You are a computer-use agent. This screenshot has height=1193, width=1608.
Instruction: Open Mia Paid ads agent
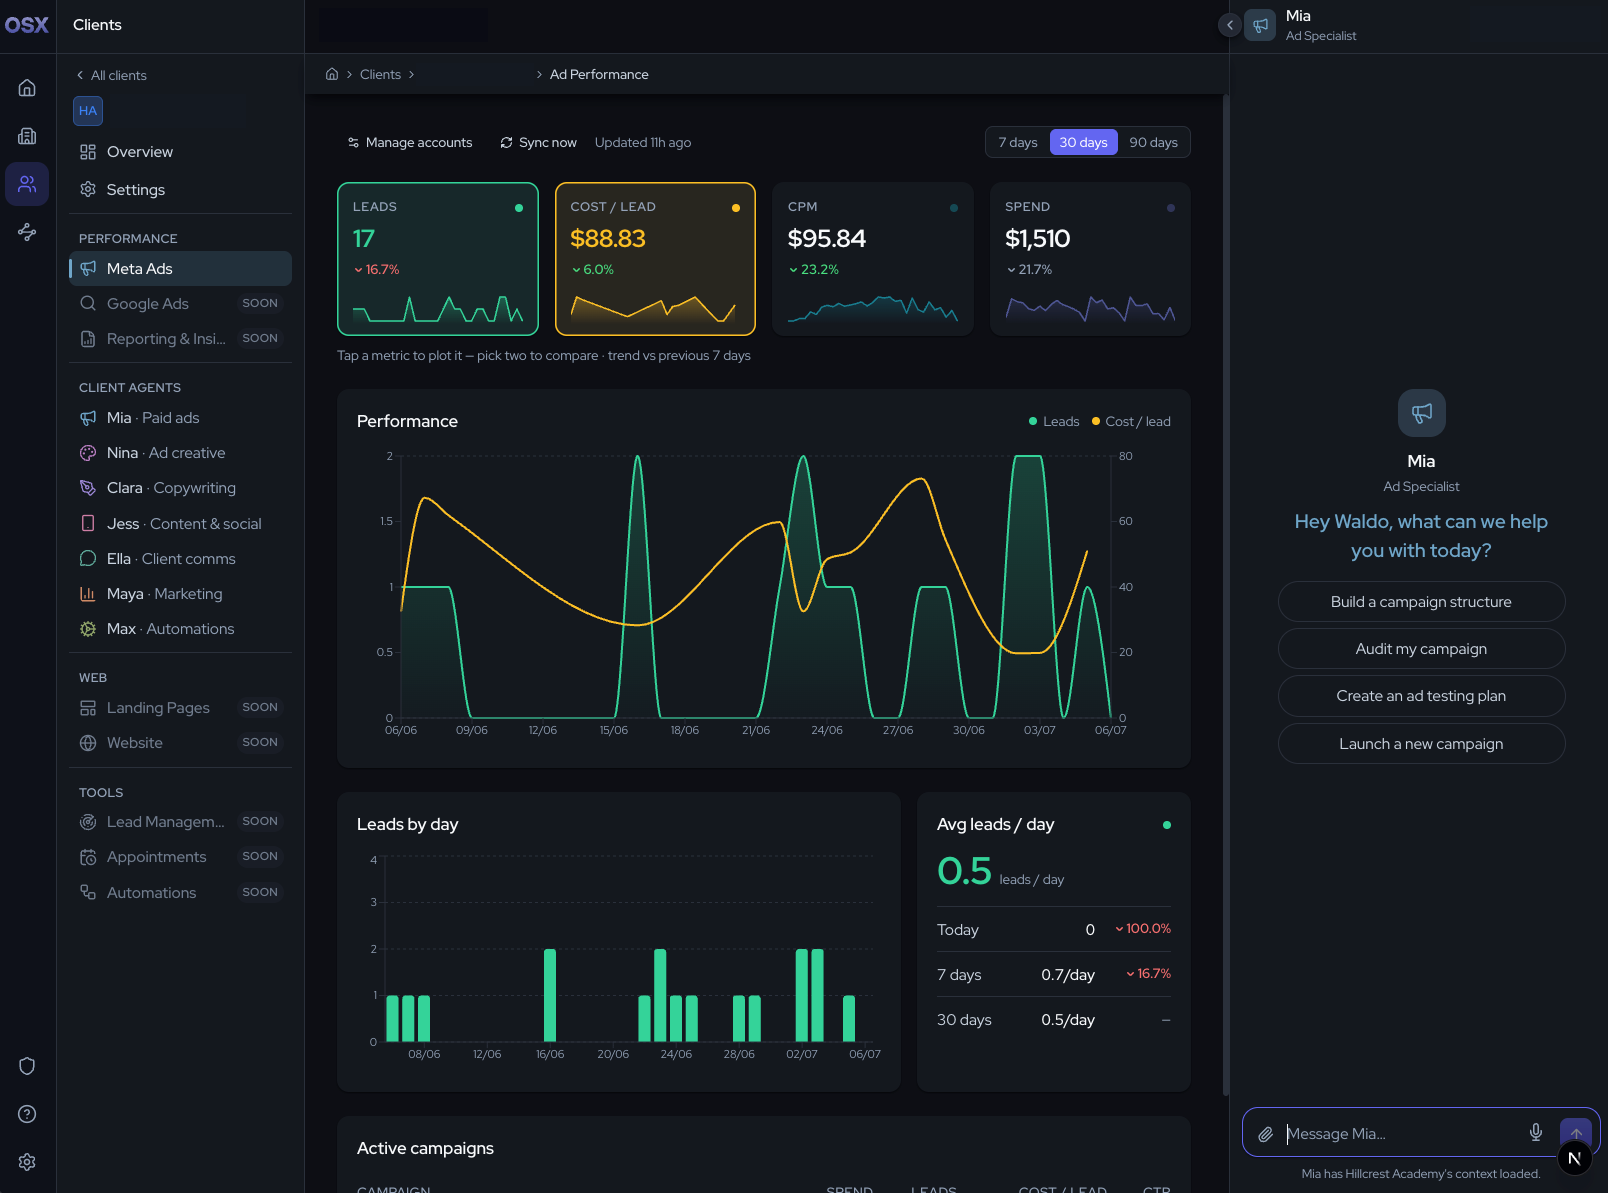(x=181, y=418)
